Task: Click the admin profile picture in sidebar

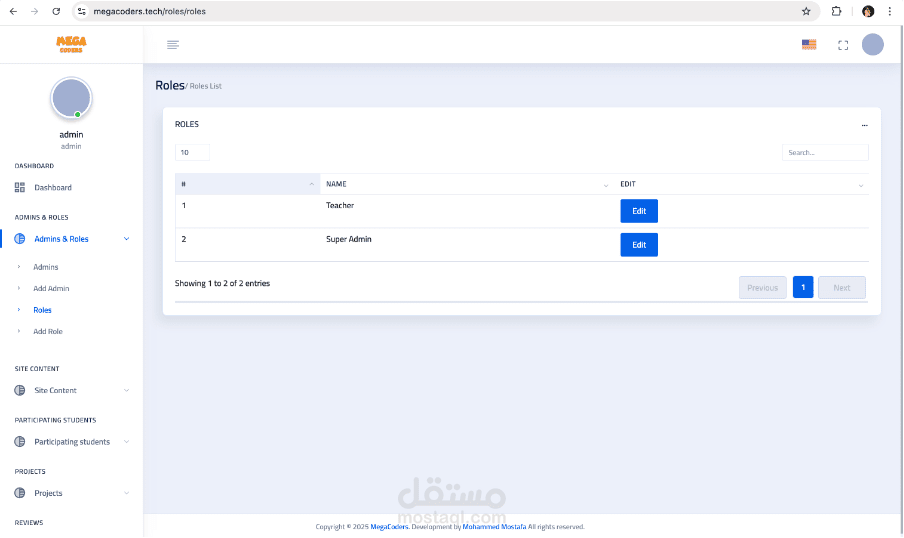Action: pos(71,98)
